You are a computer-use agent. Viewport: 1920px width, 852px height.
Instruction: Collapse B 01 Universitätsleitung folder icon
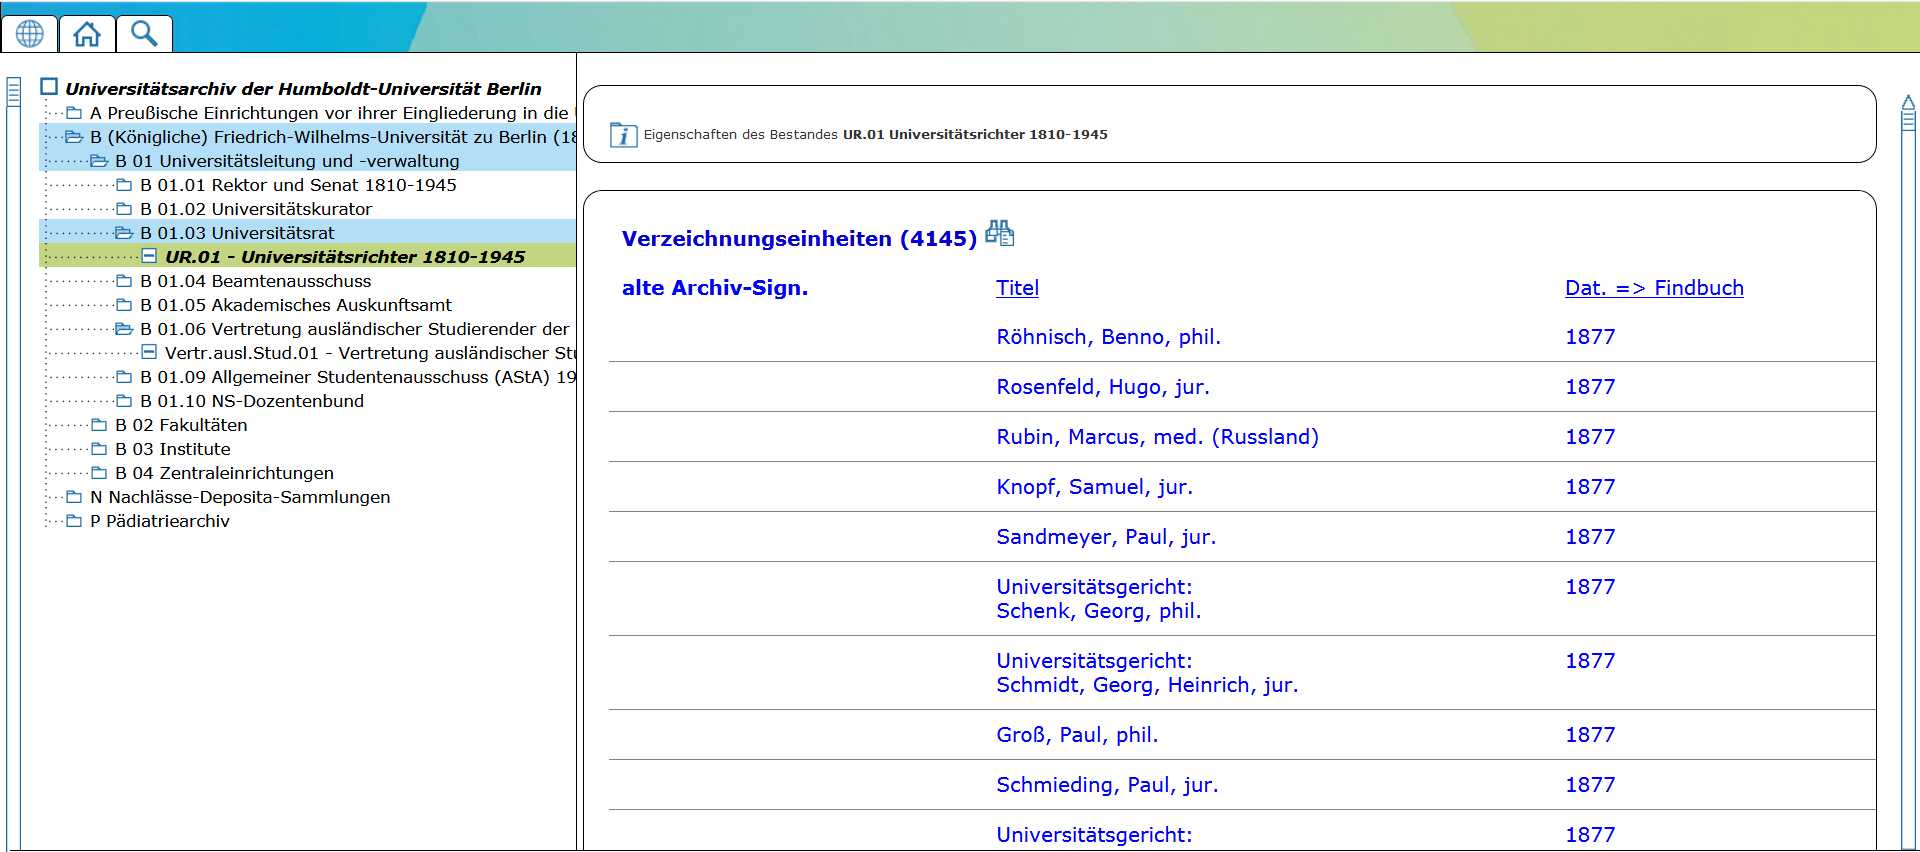pos(99,161)
